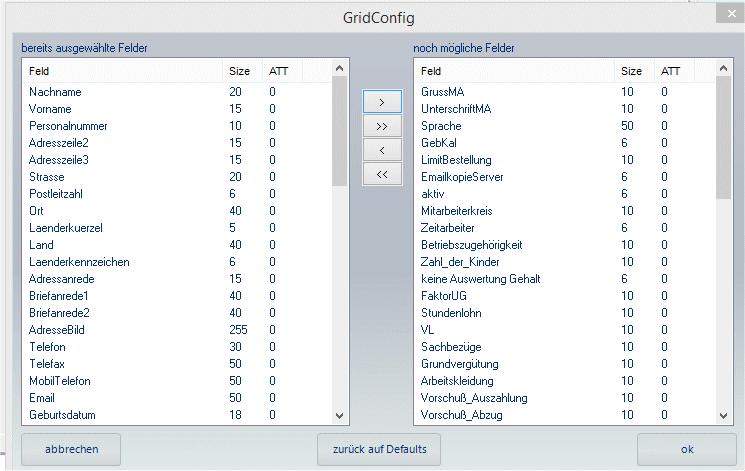Click the Size column header in right list
This screenshot has width=745, height=471.
point(631,71)
